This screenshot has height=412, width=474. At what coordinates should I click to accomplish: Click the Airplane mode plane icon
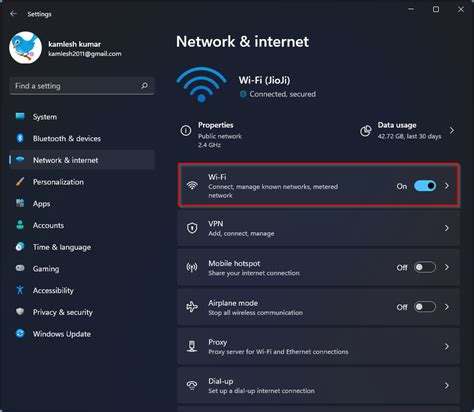coord(192,307)
